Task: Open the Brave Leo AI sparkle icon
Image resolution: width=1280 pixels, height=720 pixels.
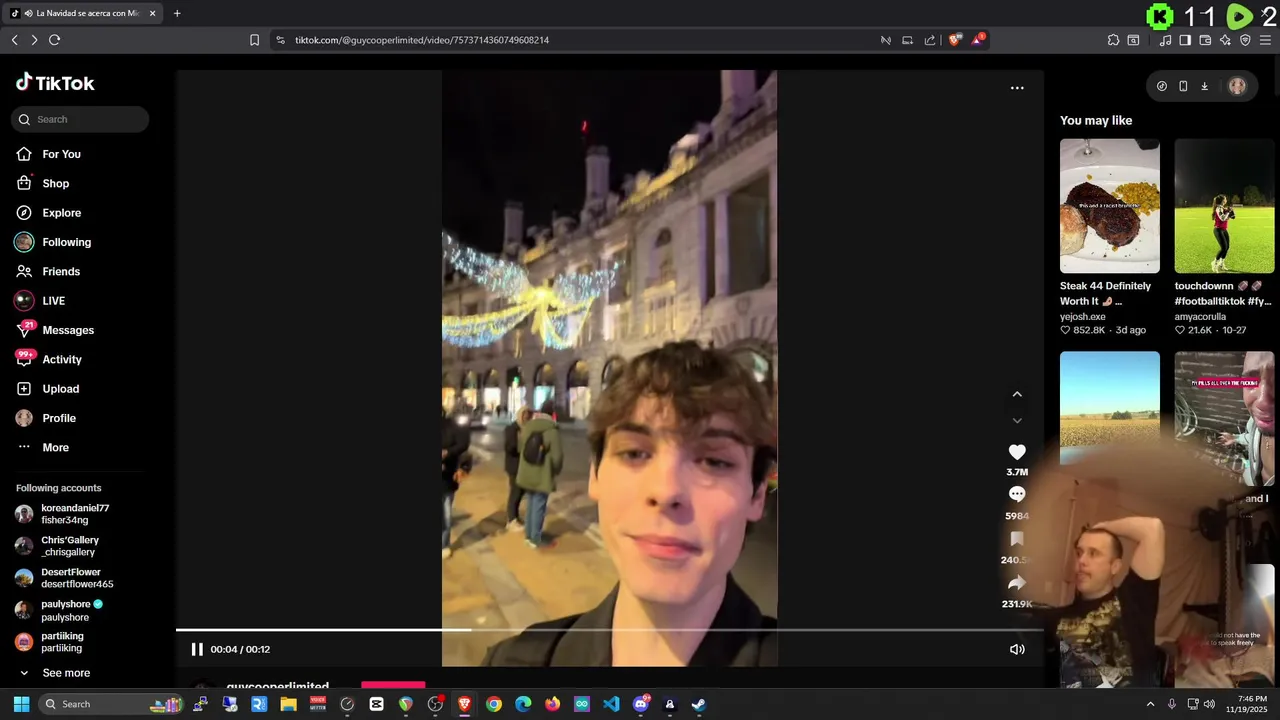Action: coord(1225,40)
